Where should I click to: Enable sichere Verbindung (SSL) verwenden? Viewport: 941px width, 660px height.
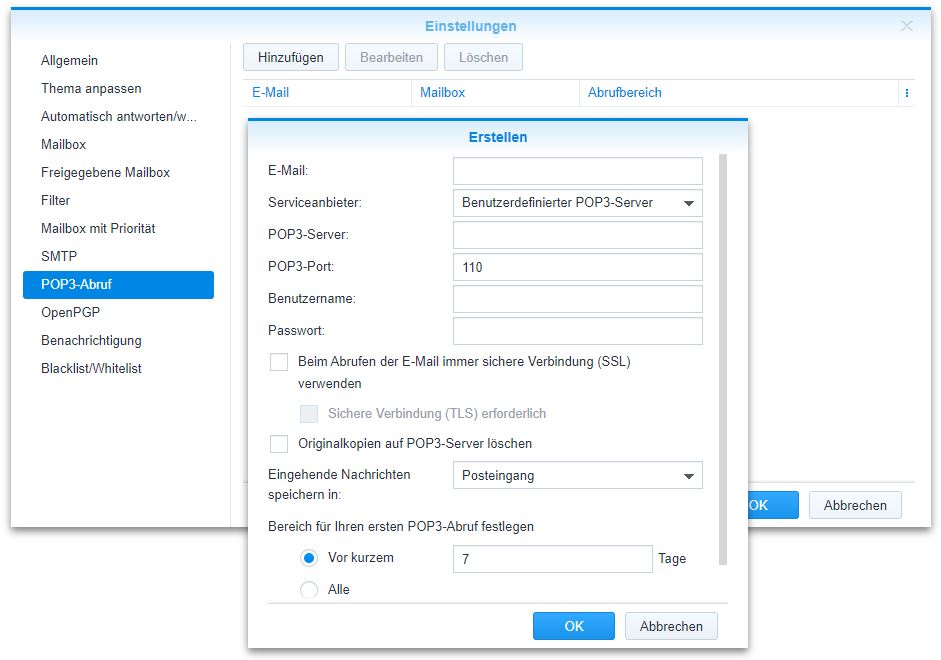[x=279, y=362]
